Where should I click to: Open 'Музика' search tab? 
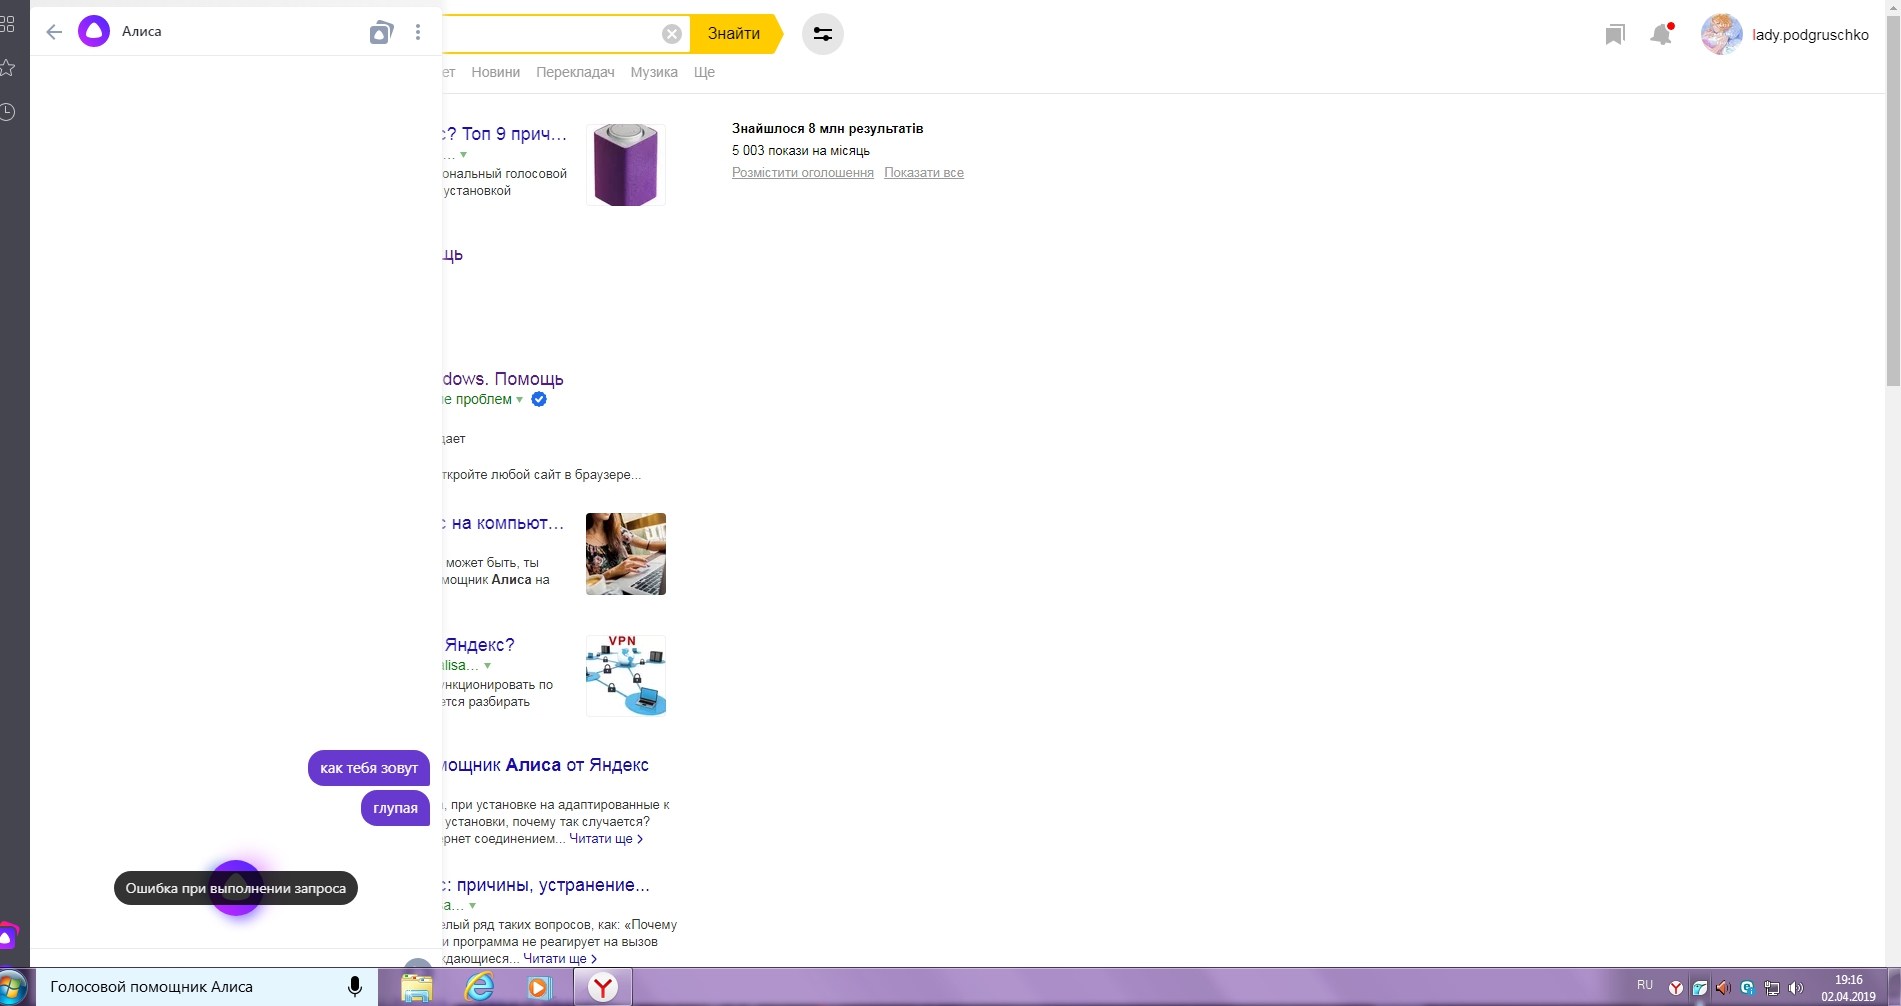pyautogui.click(x=654, y=72)
